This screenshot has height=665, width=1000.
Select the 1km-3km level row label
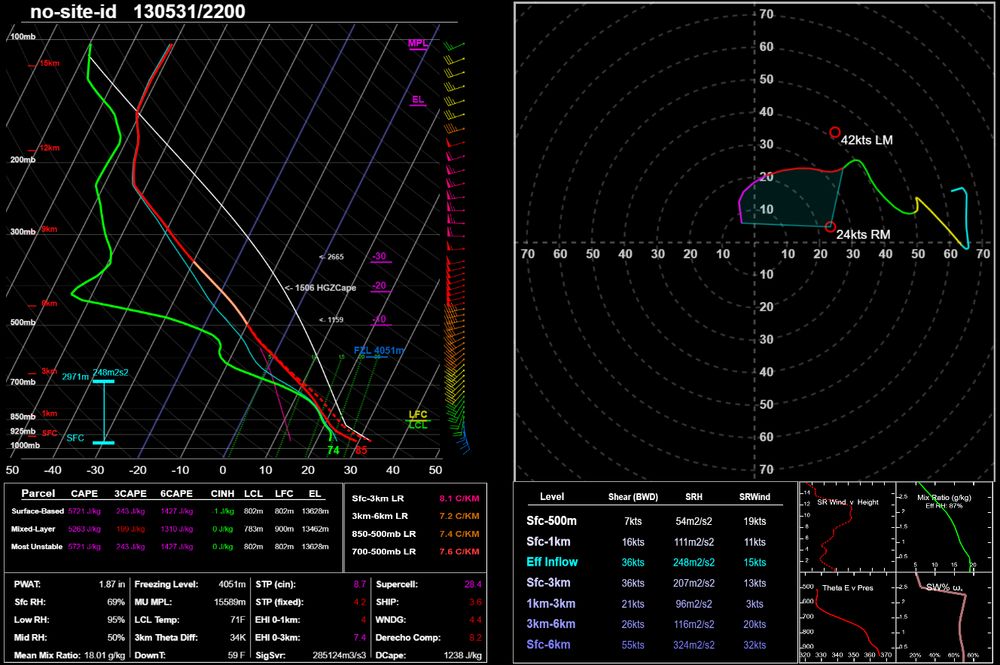tap(551, 604)
